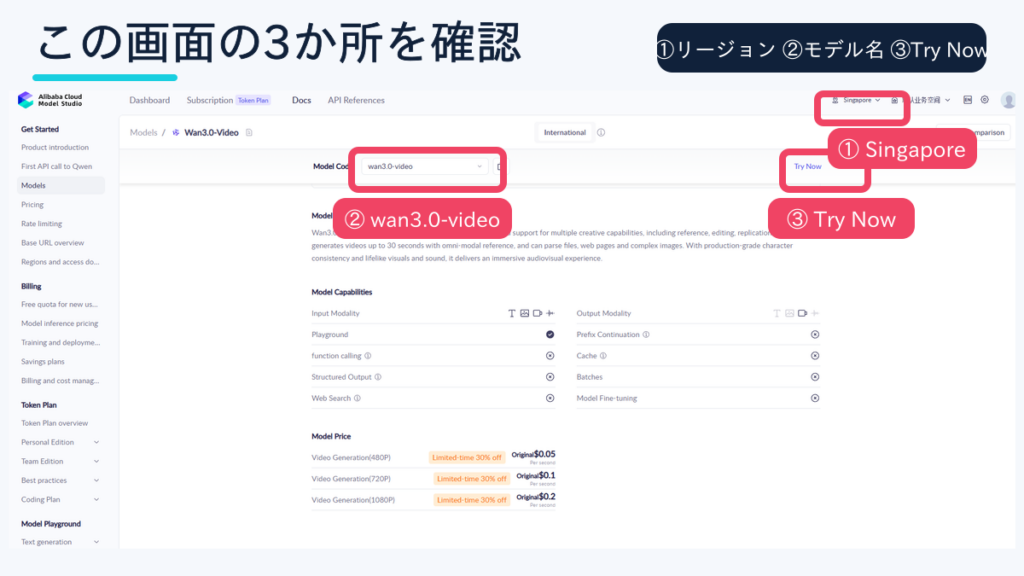Click the language switch icon in header
Image resolution: width=1024 pixels, height=576 pixels.
[967, 100]
